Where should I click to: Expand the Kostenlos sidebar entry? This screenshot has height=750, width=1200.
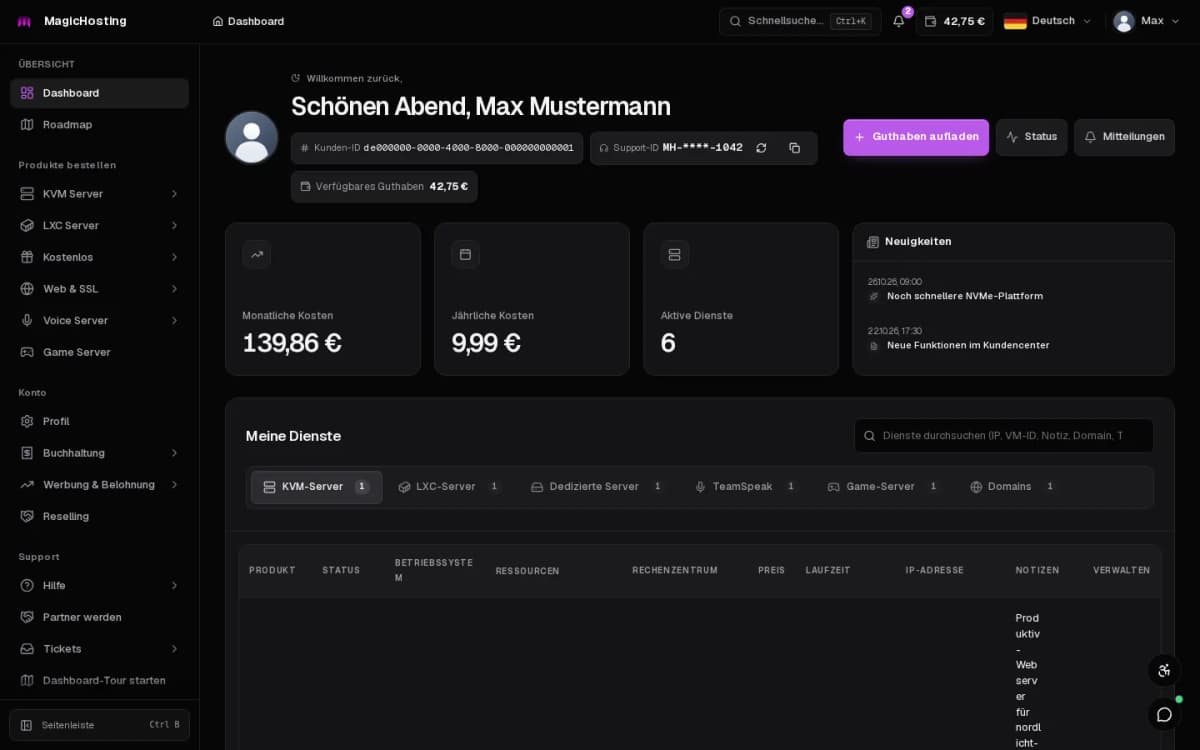tap(99, 257)
